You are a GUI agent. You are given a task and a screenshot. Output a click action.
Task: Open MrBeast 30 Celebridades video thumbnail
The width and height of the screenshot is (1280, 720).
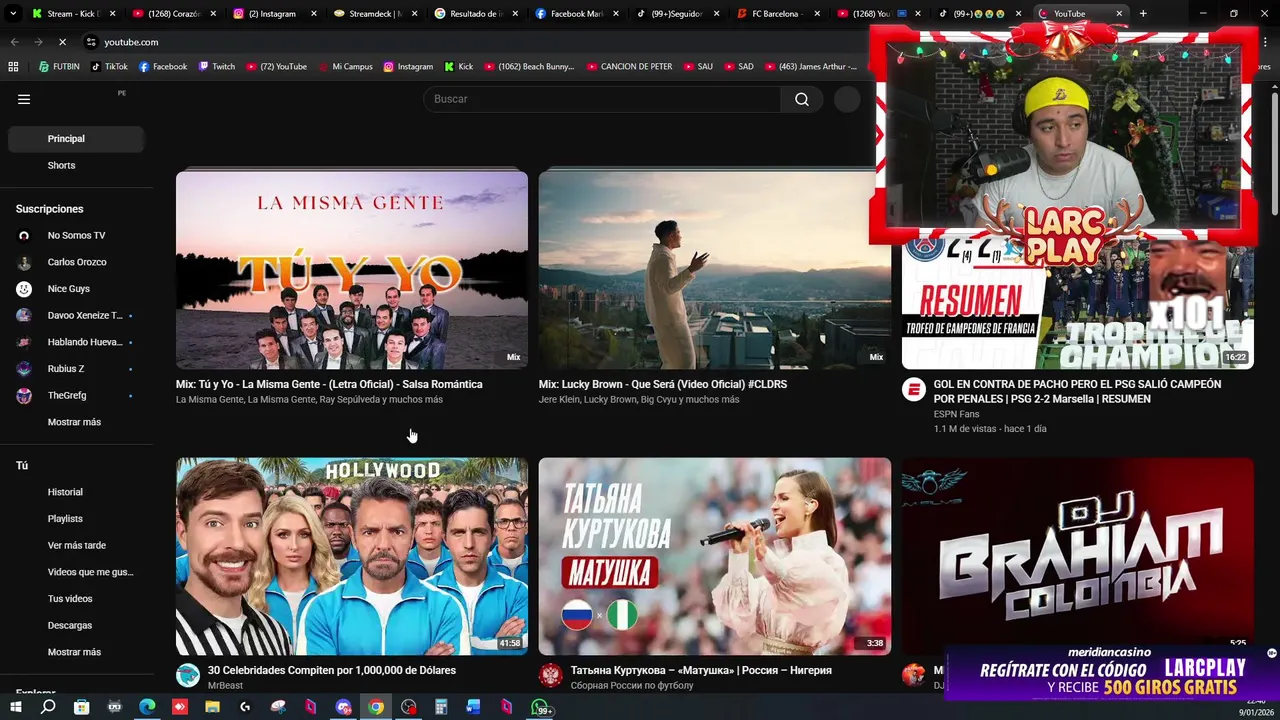tap(352, 556)
